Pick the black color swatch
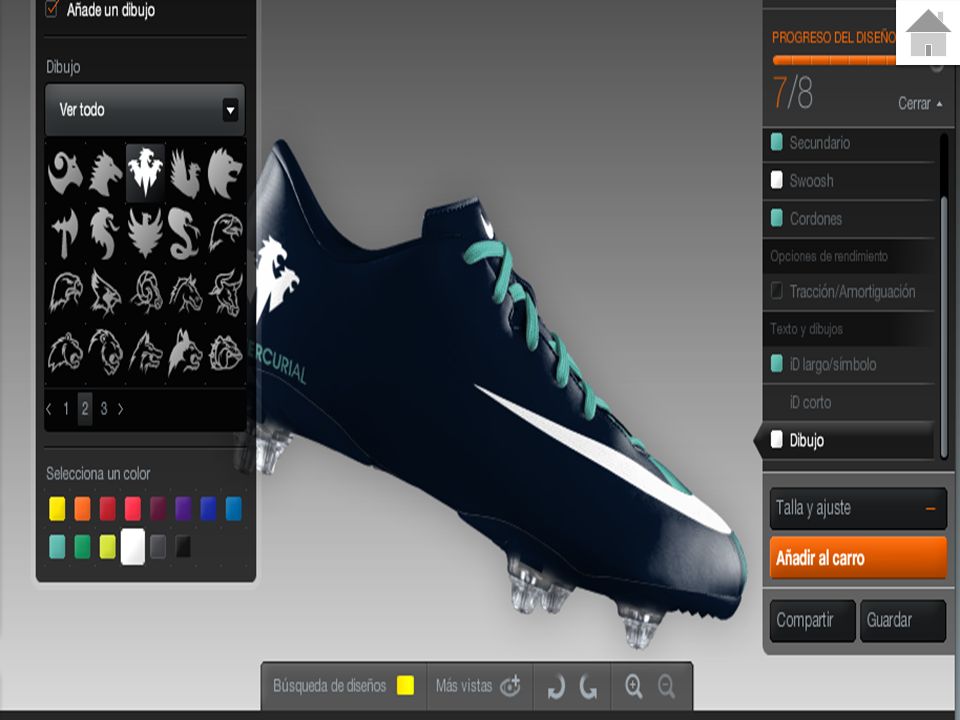The image size is (960, 720). point(183,547)
